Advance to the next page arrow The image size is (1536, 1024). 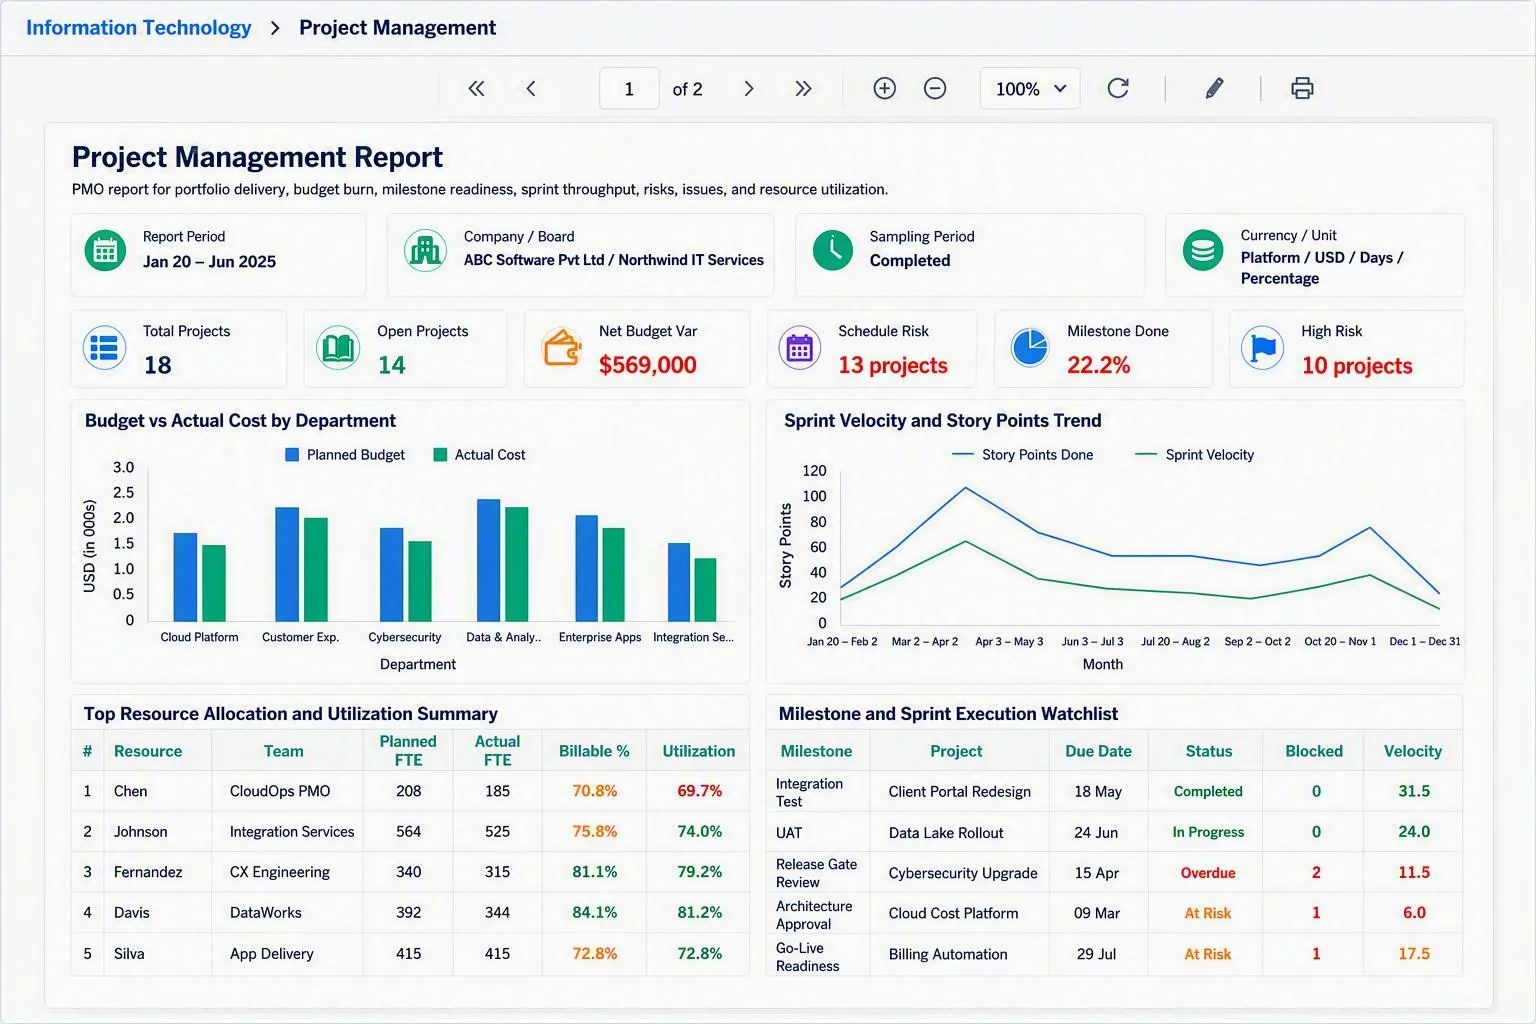tap(748, 89)
